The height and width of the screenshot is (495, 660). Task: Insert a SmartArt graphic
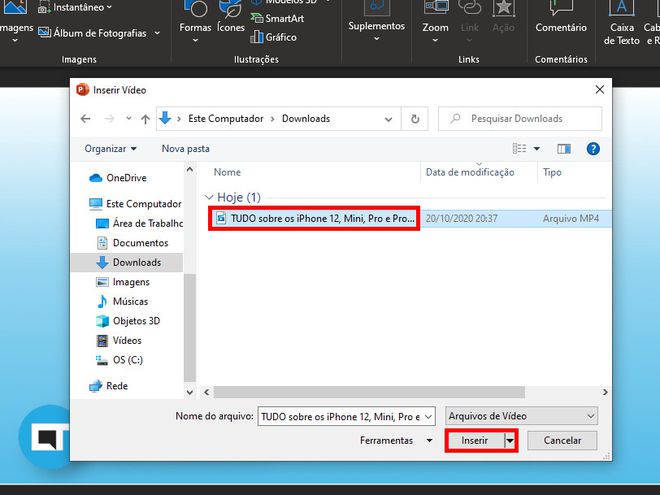point(277,18)
